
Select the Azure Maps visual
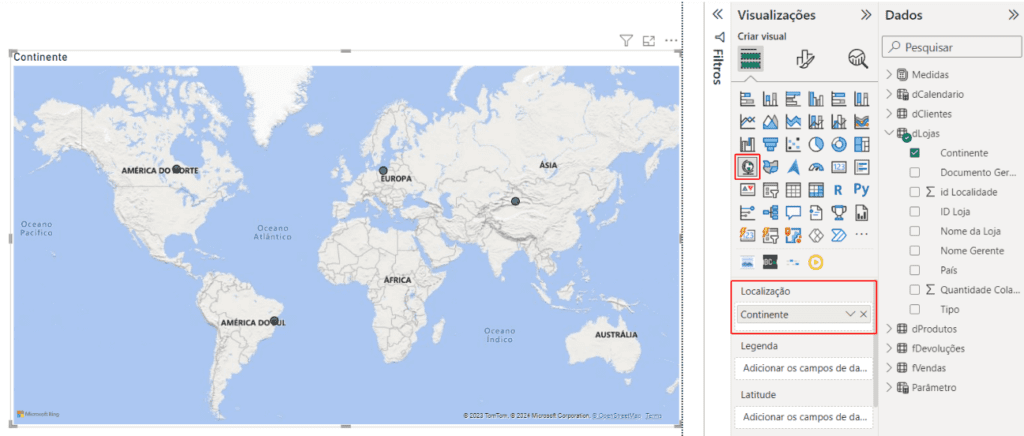[793, 167]
